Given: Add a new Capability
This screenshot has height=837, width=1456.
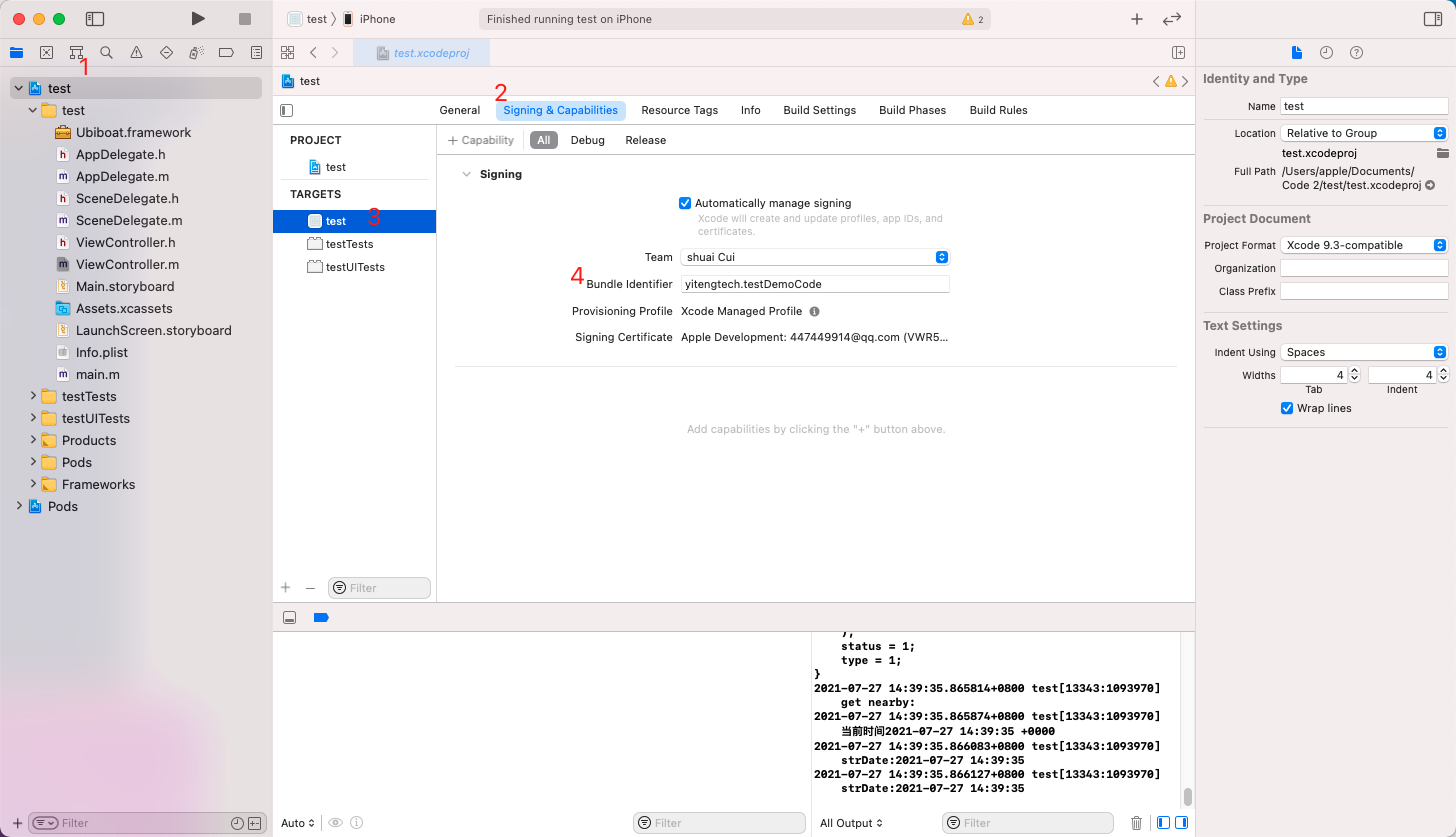Looking at the screenshot, I should click(481, 140).
